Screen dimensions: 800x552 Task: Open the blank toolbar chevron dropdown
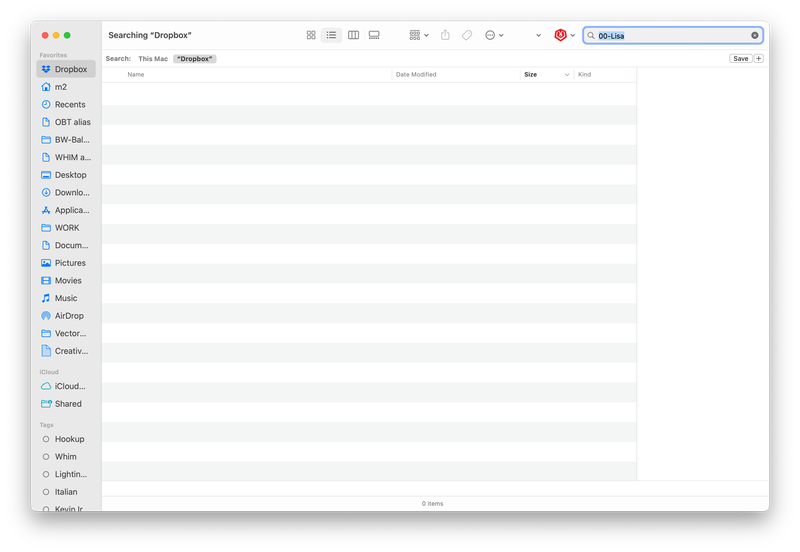coord(538,35)
